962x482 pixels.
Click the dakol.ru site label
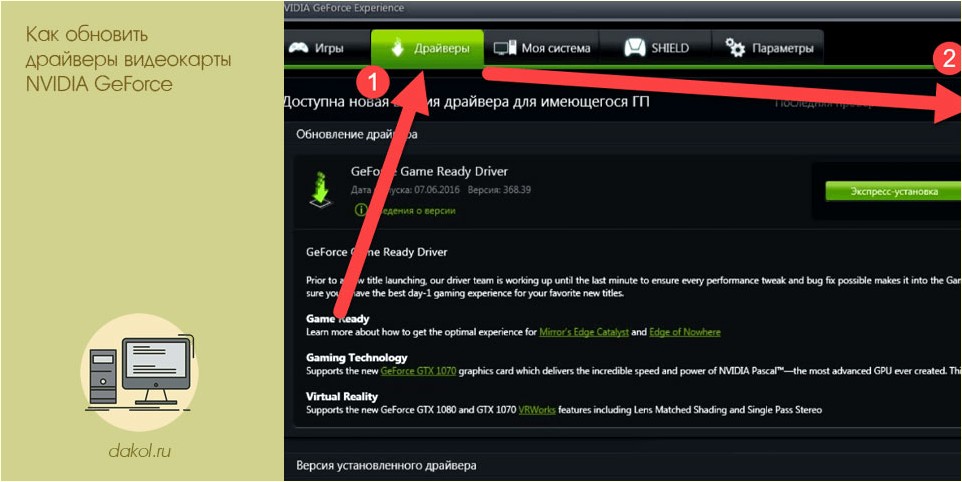click(x=139, y=453)
